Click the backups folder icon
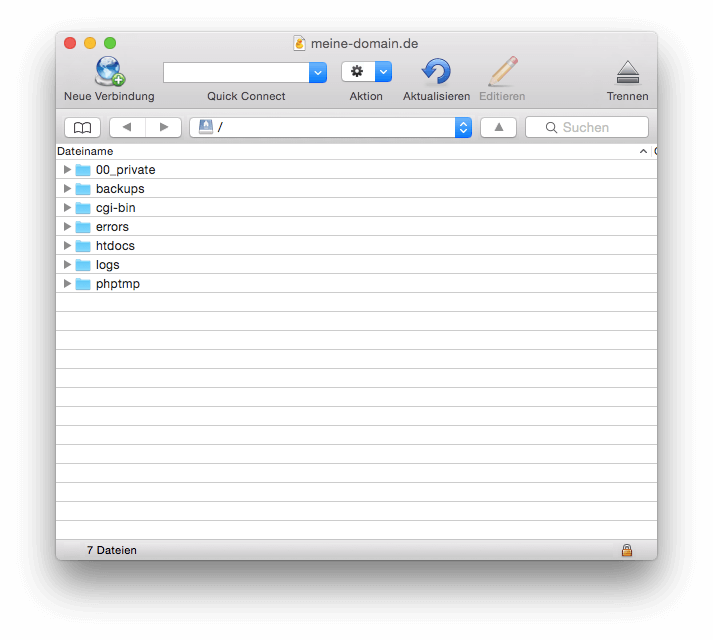 pyautogui.click(x=83, y=189)
